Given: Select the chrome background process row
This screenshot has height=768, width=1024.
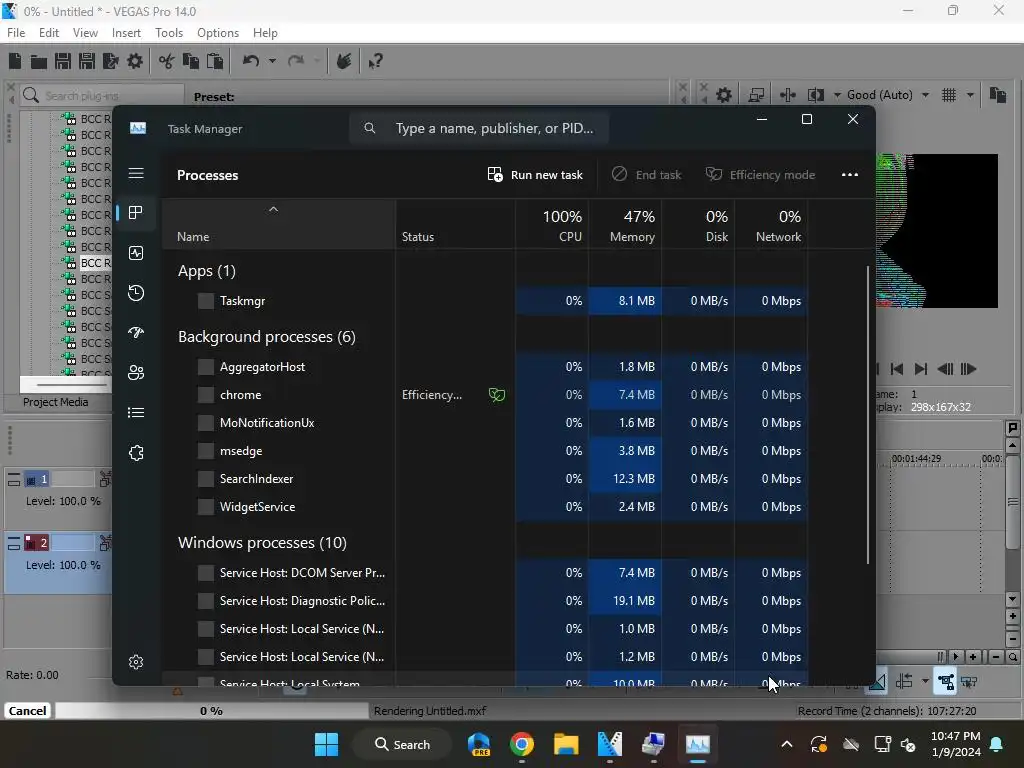Looking at the screenshot, I should [485, 394].
